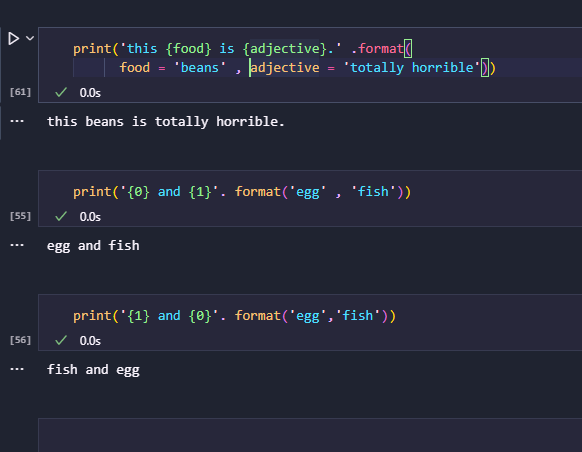Click success checkmark of cell 55
The width and height of the screenshot is (582, 452).
pyautogui.click(x=61, y=216)
